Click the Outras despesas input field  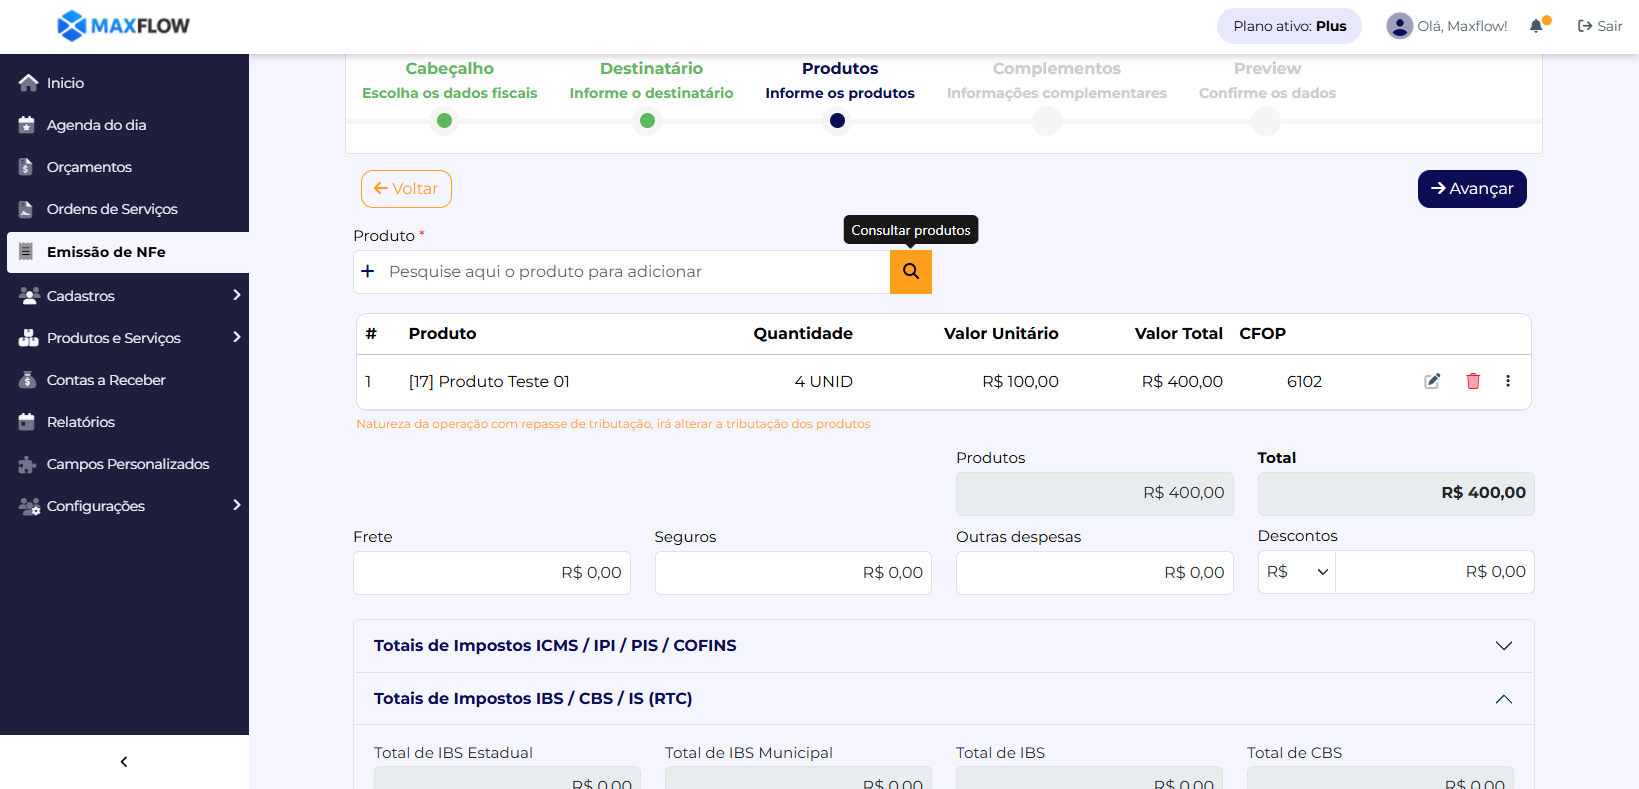click(1095, 573)
